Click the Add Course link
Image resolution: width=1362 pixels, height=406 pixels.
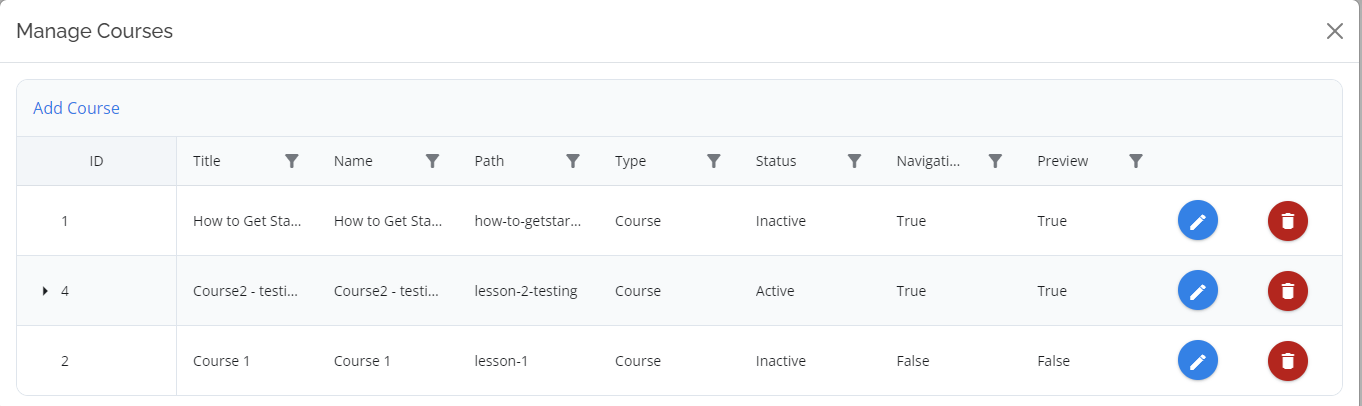pos(76,108)
